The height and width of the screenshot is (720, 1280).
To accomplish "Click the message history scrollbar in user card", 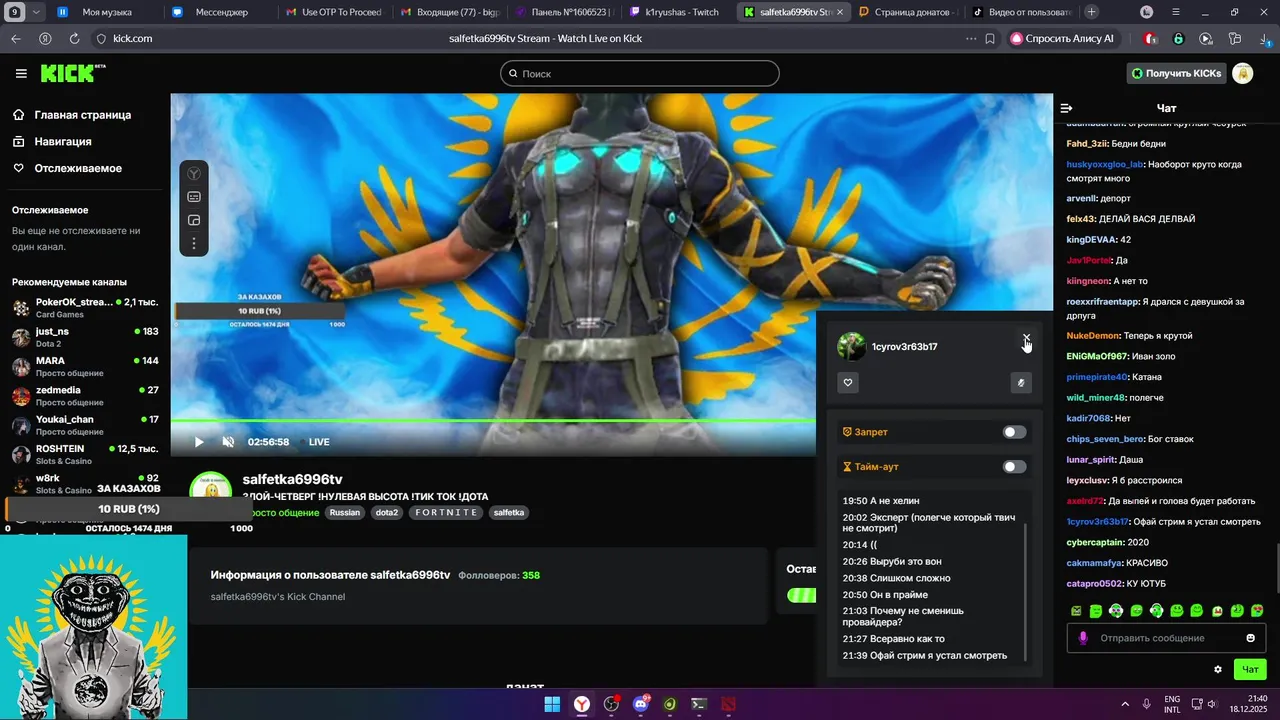I will coord(1027,590).
